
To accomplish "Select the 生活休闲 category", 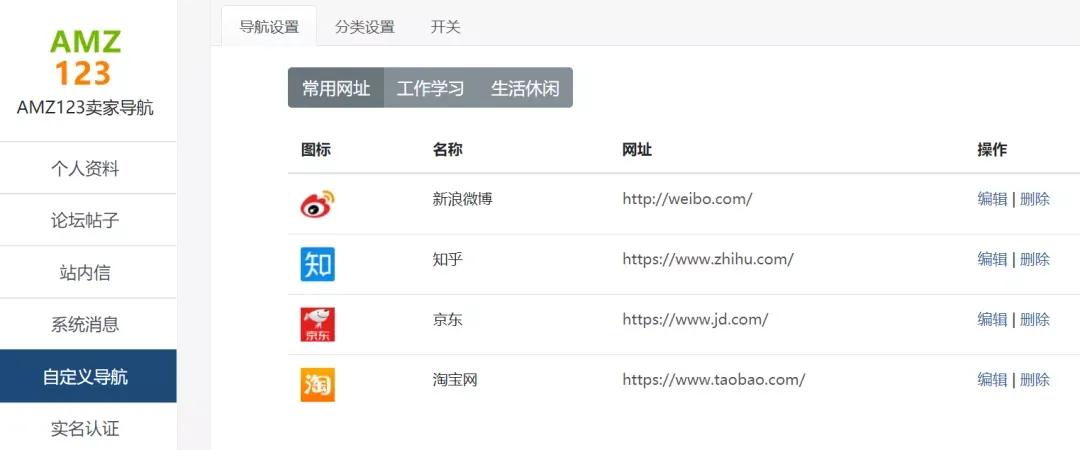I will coord(525,88).
